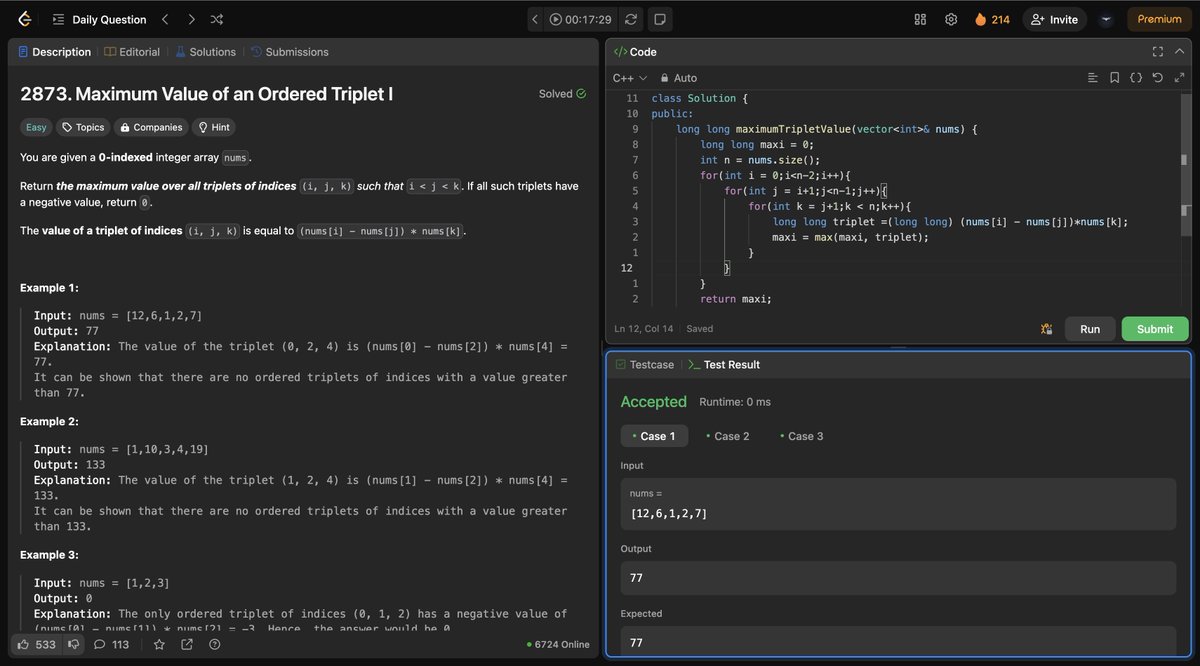
Task: Click the Premium button
Action: [1159, 19]
